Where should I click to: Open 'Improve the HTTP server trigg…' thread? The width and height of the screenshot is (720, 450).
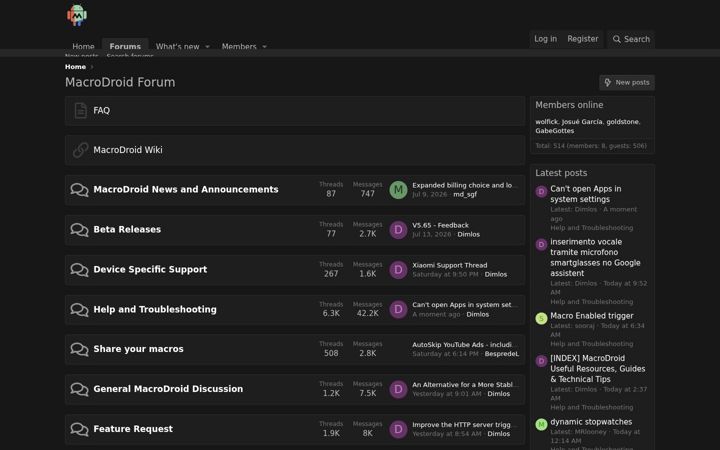click(465, 425)
